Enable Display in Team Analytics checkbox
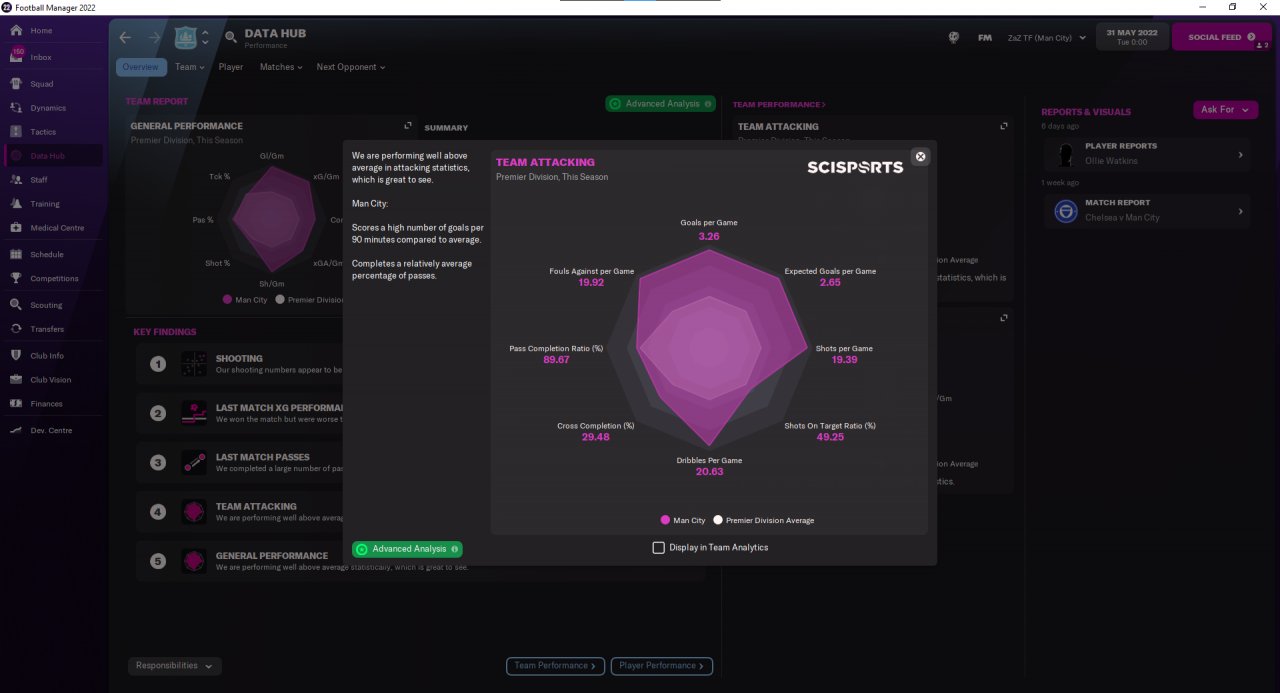 pyautogui.click(x=658, y=547)
